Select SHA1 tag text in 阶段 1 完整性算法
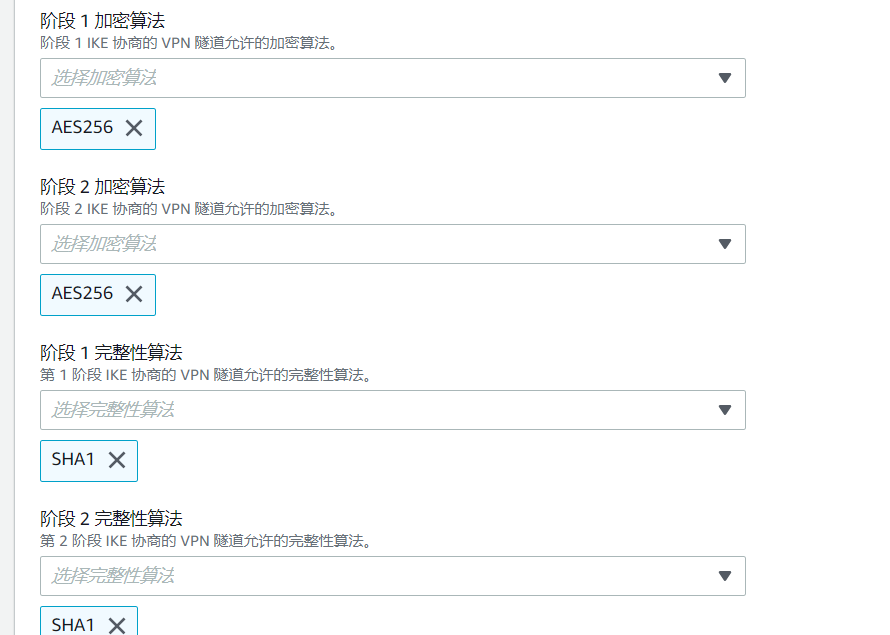890x635 pixels. tap(73, 460)
